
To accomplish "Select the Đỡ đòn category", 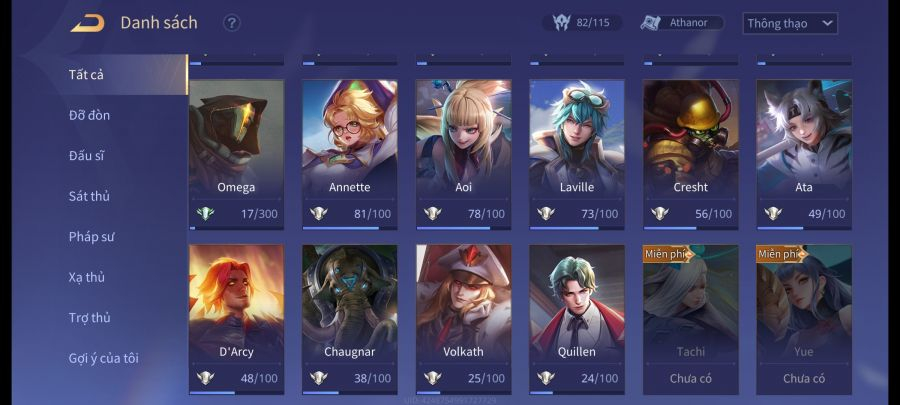I will 89,115.
